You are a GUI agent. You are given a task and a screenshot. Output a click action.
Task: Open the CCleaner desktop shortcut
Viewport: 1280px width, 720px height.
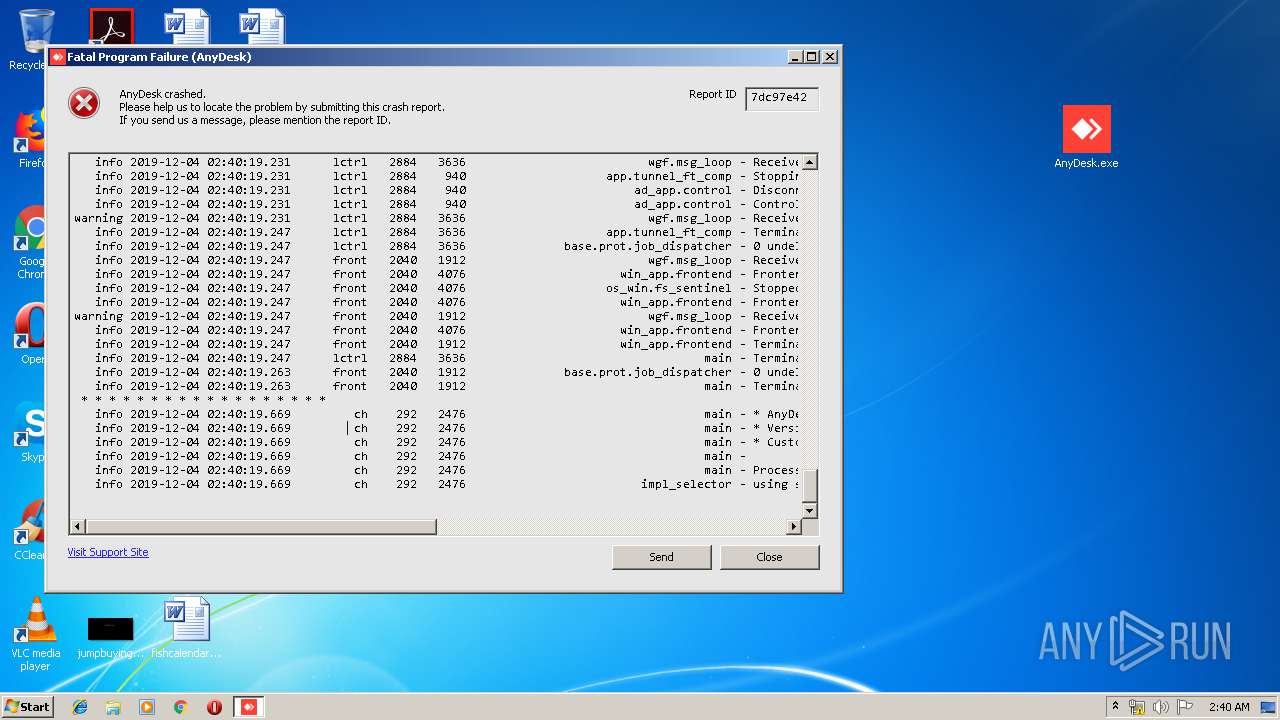(x=30, y=530)
